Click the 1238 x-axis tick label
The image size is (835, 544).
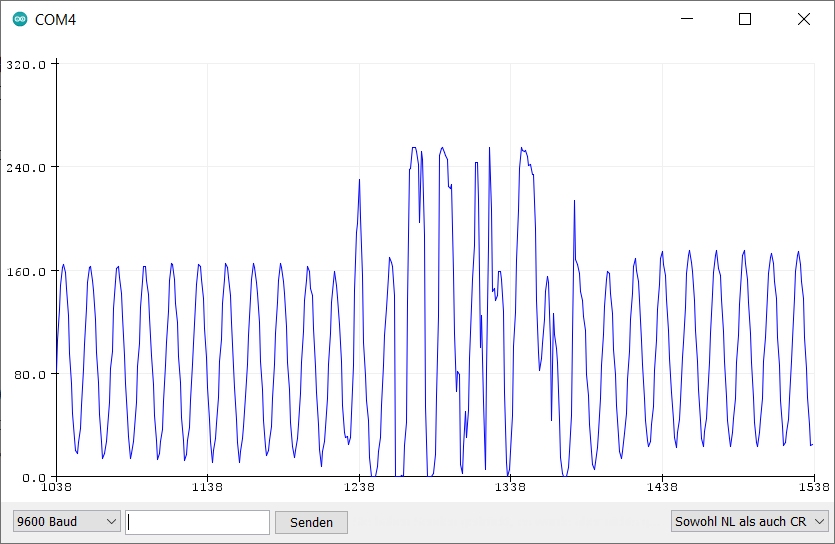pos(359,489)
